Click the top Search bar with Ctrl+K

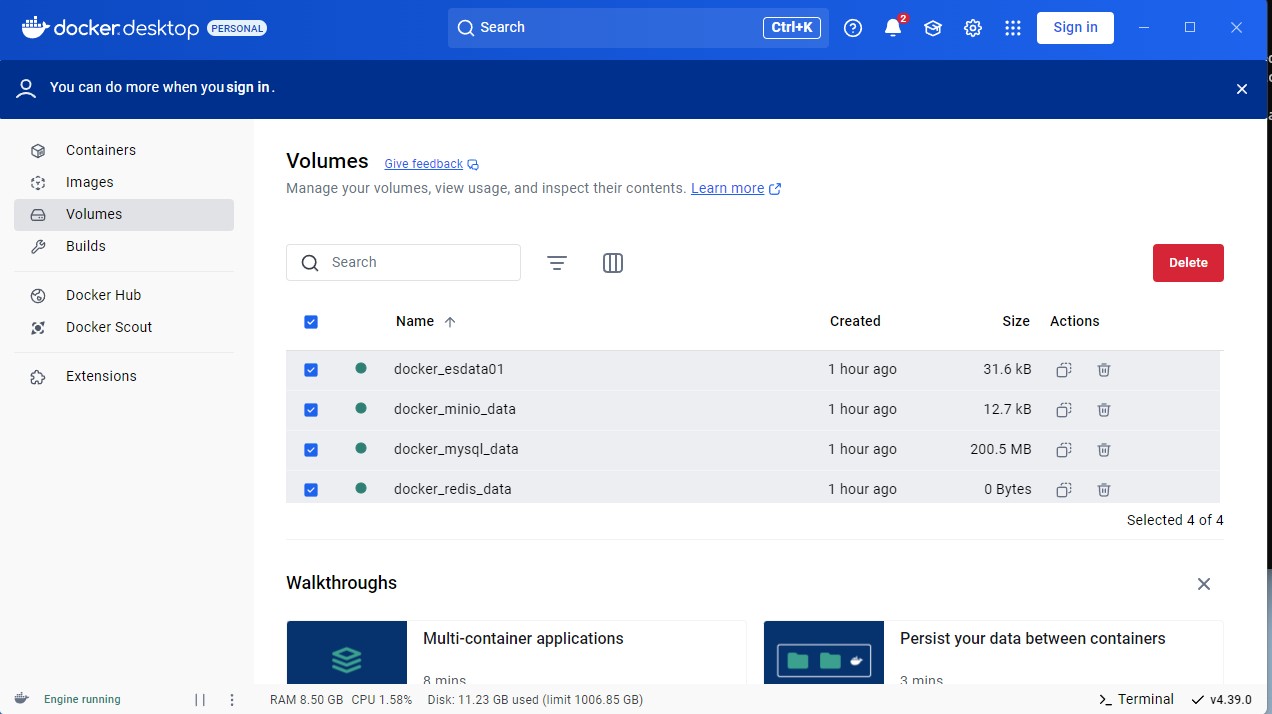pos(638,28)
